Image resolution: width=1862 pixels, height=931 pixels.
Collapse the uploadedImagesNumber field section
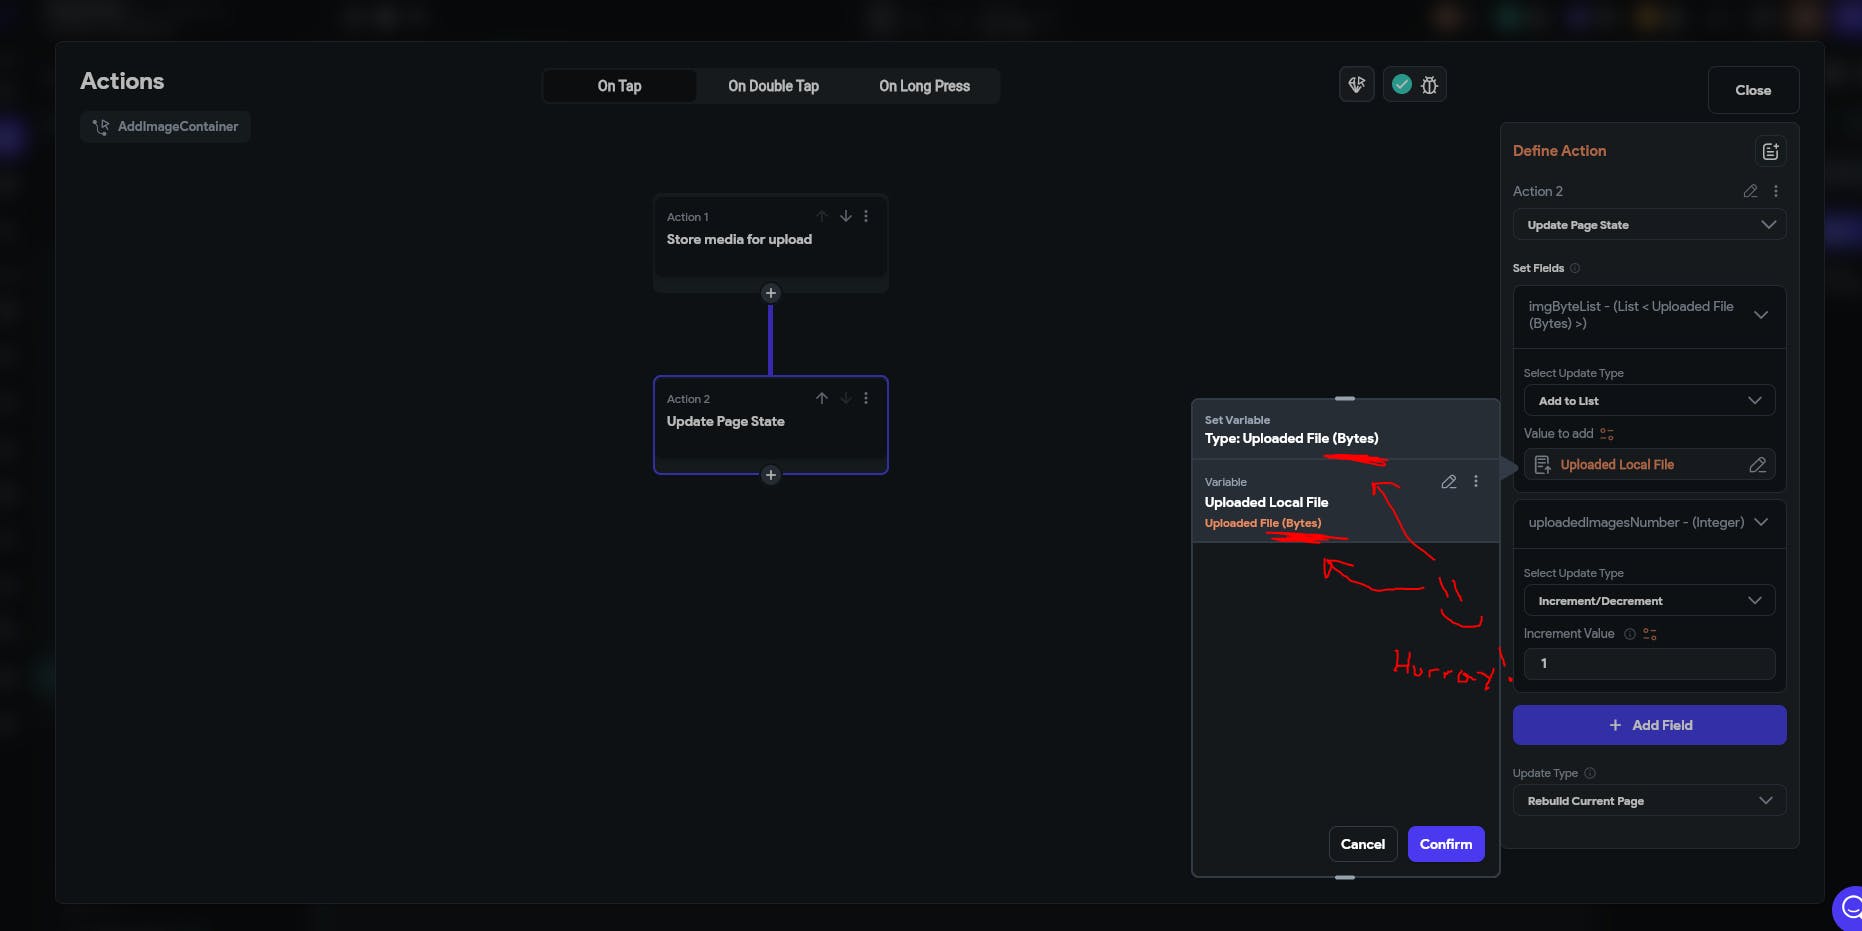coord(1761,522)
